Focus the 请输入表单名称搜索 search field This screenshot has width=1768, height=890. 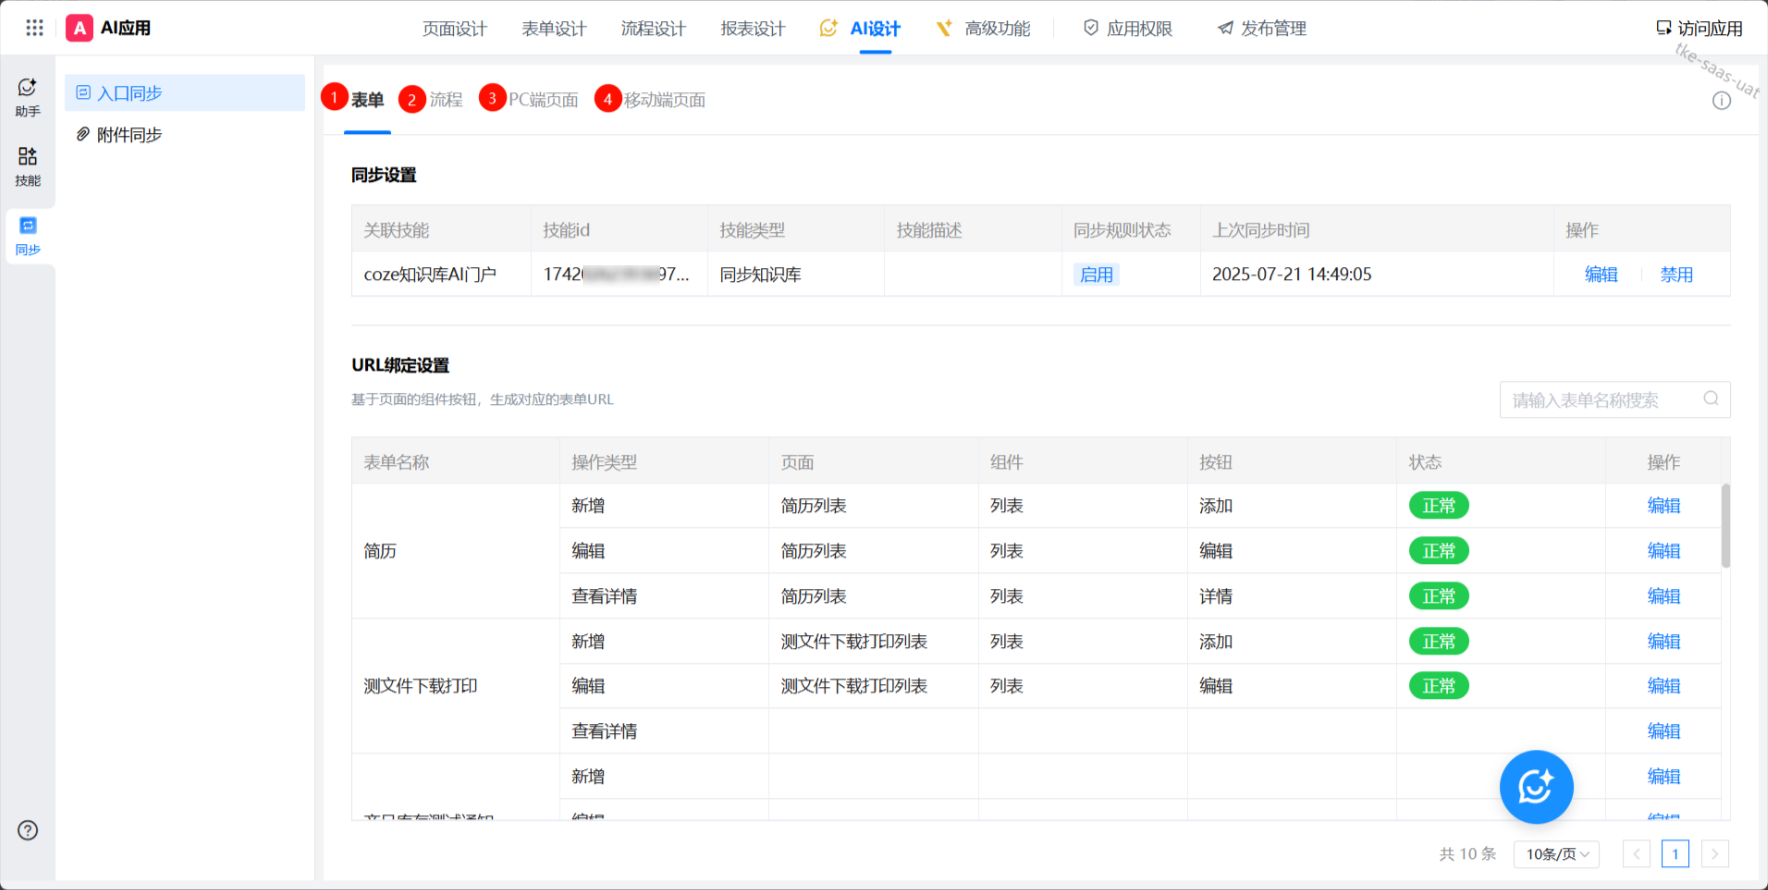click(x=1600, y=400)
